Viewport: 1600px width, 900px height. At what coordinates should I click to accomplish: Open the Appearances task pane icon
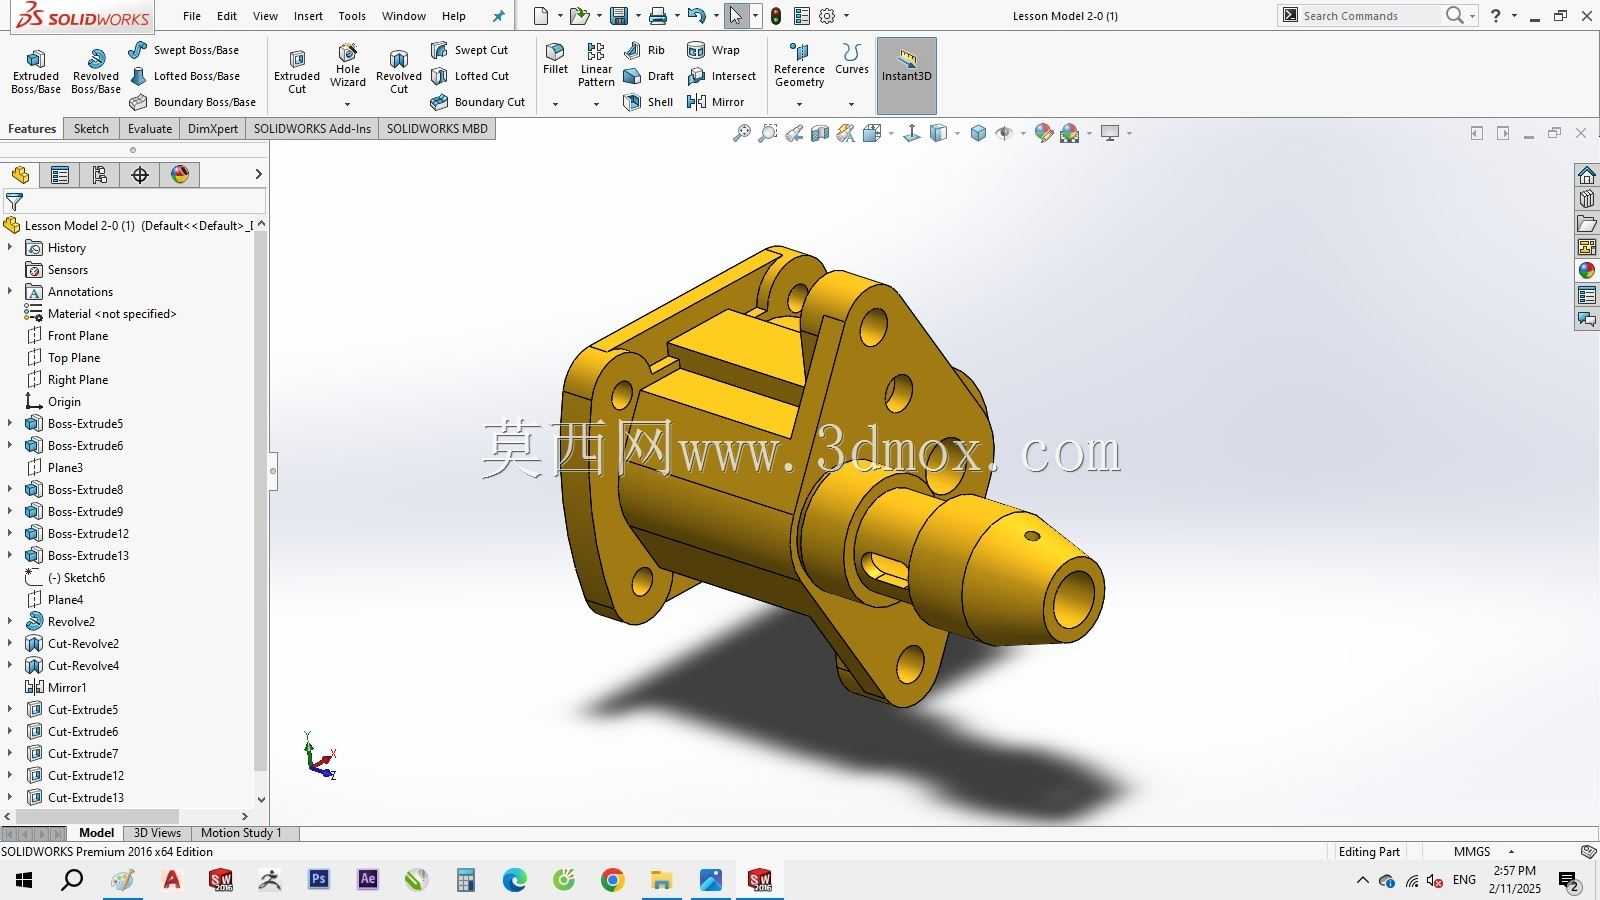pyautogui.click(x=1587, y=271)
